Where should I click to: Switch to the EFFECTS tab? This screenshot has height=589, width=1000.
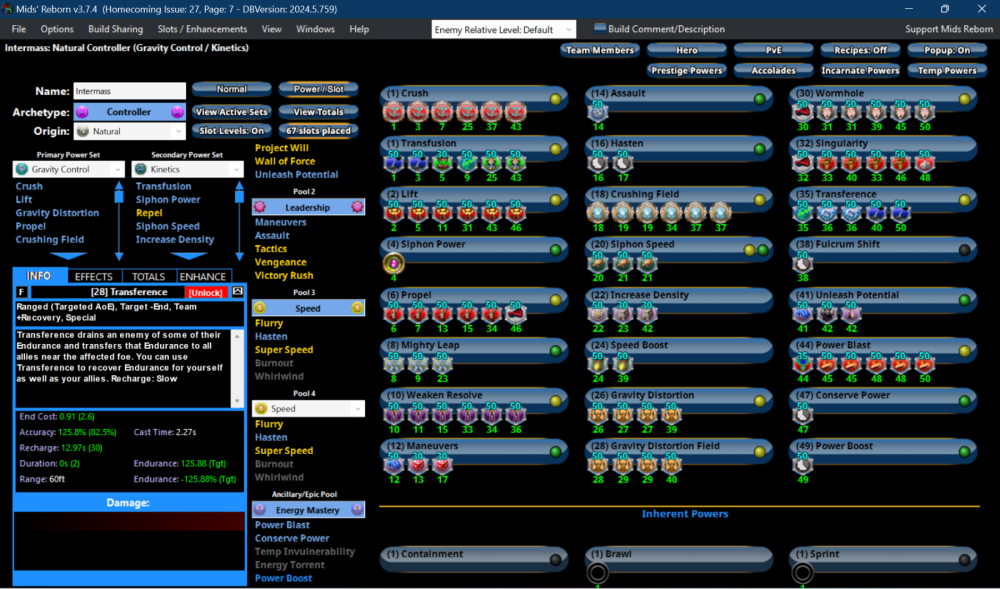pos(94,276)
